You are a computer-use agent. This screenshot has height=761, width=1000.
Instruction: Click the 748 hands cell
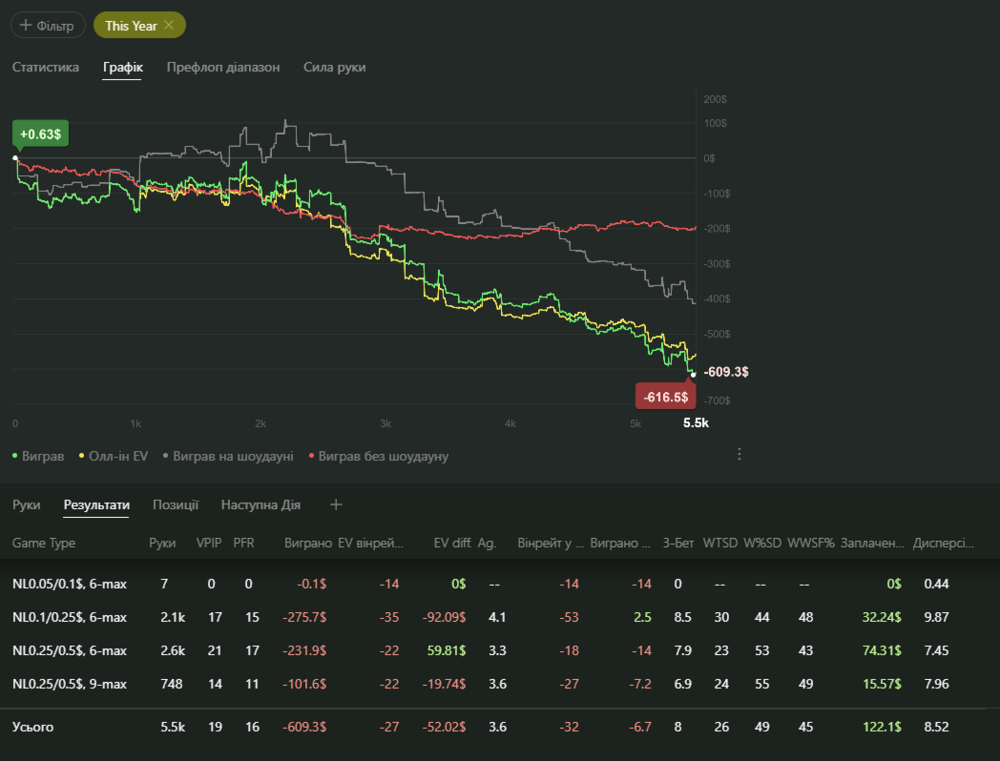[x=172, y=683]
